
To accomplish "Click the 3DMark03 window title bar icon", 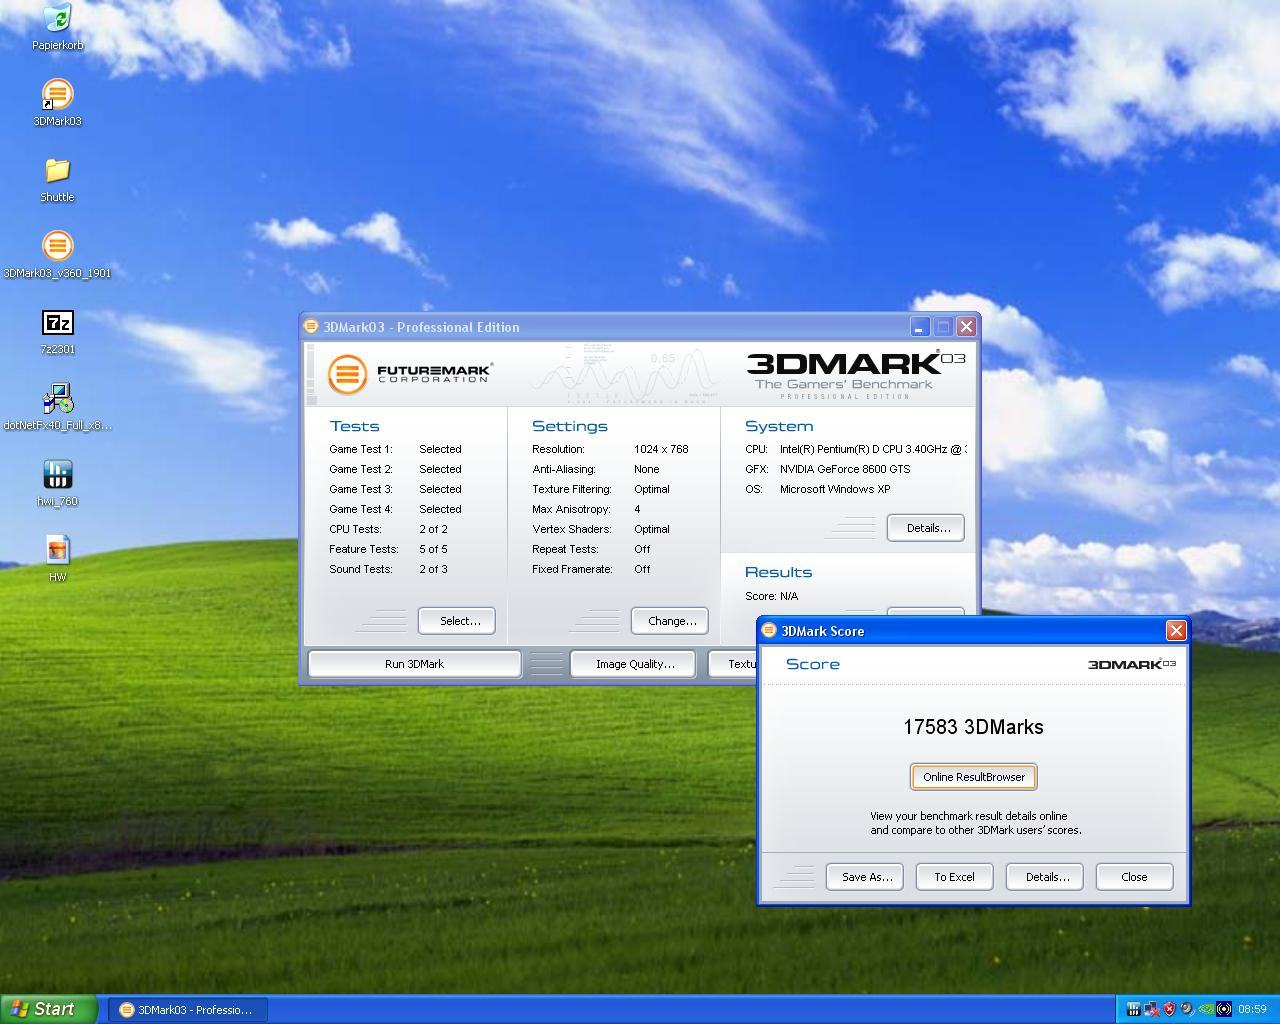I will (x=311, y=326).
